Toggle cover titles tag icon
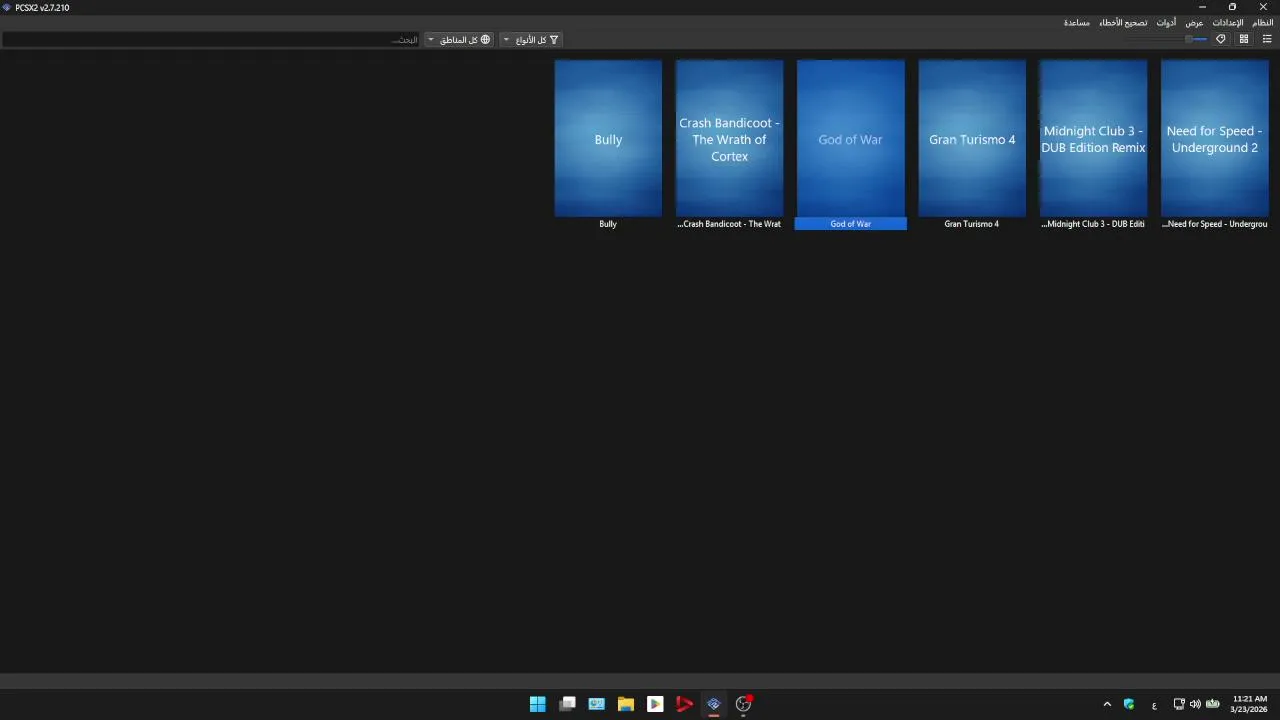 (1221, 39)
